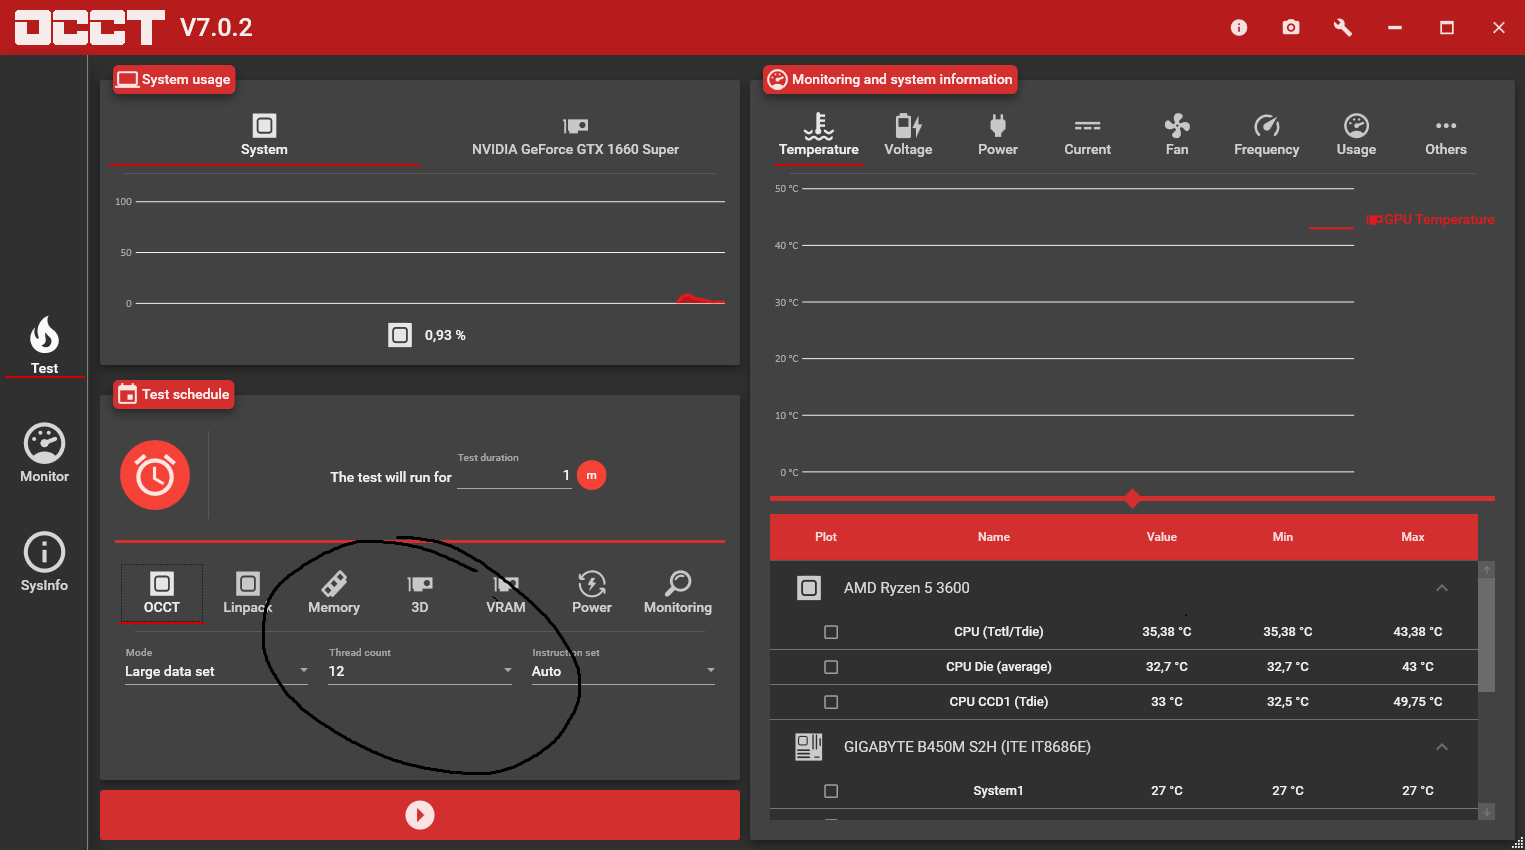Sort table by Max column

pyautogui.click(x=1413, y=537)
